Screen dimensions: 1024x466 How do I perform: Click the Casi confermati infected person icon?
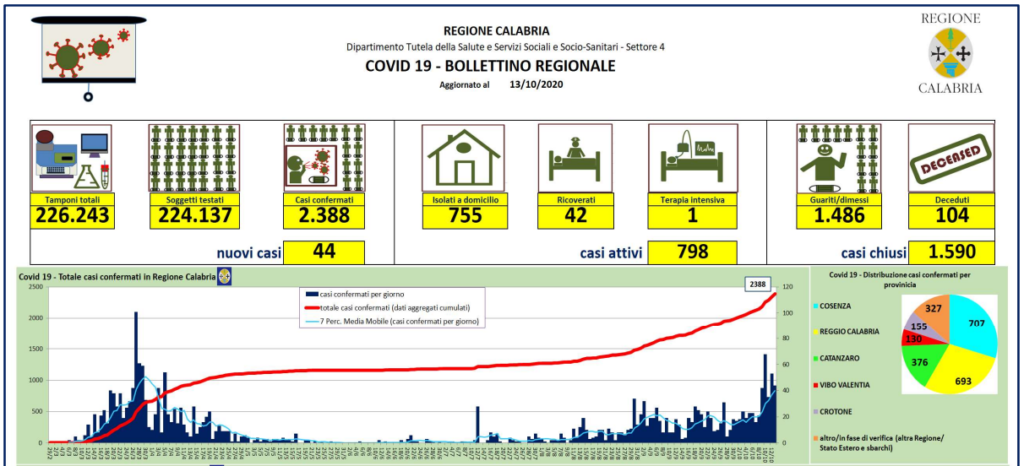[323, 158]
